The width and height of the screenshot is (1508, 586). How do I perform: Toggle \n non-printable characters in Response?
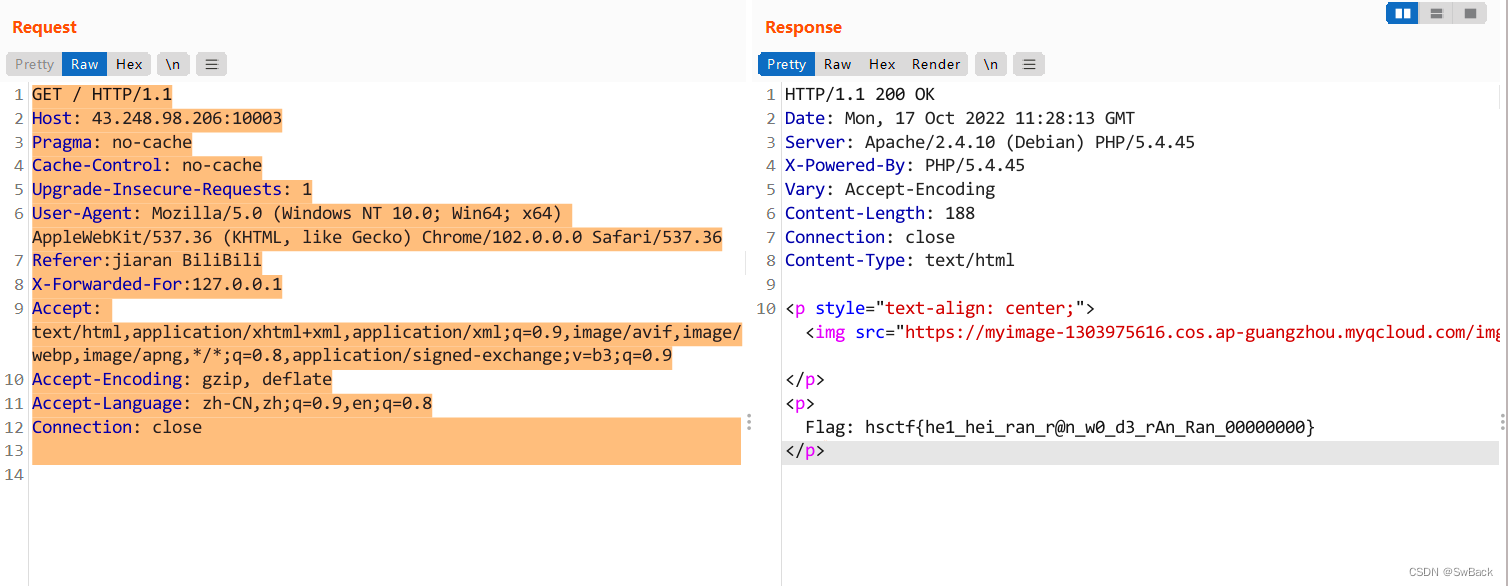(990, 64)
